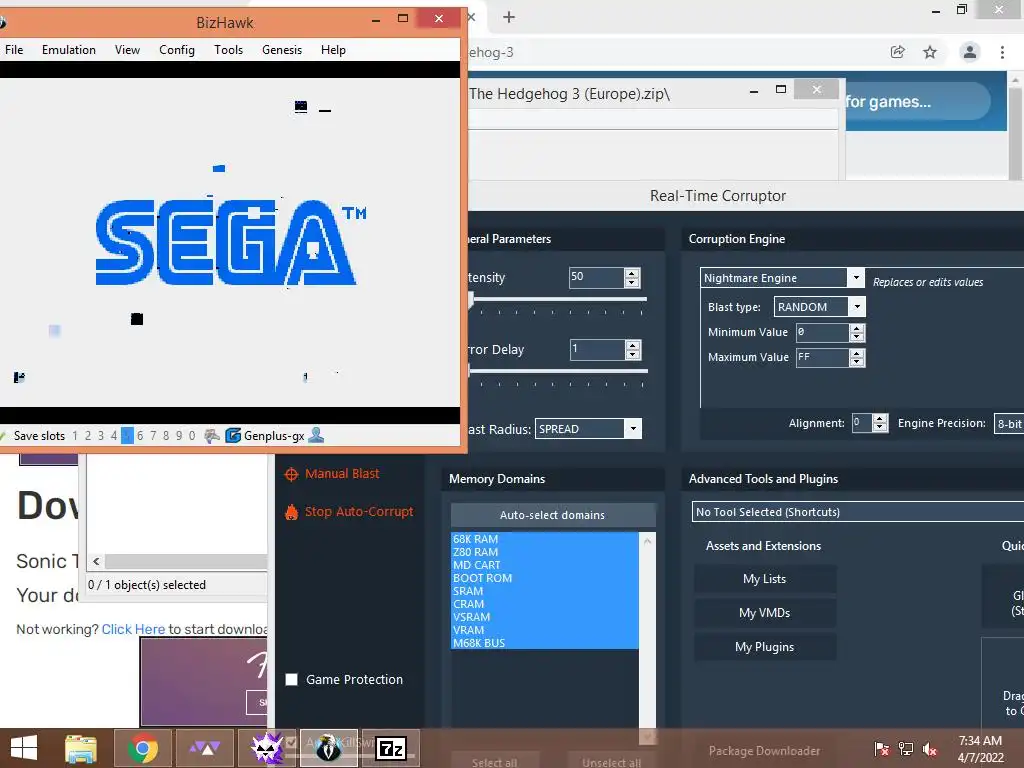Screen dimensions: 1024x768
Task: Switch to Chrome in the taskbar
Action: [x=142, y=748]
